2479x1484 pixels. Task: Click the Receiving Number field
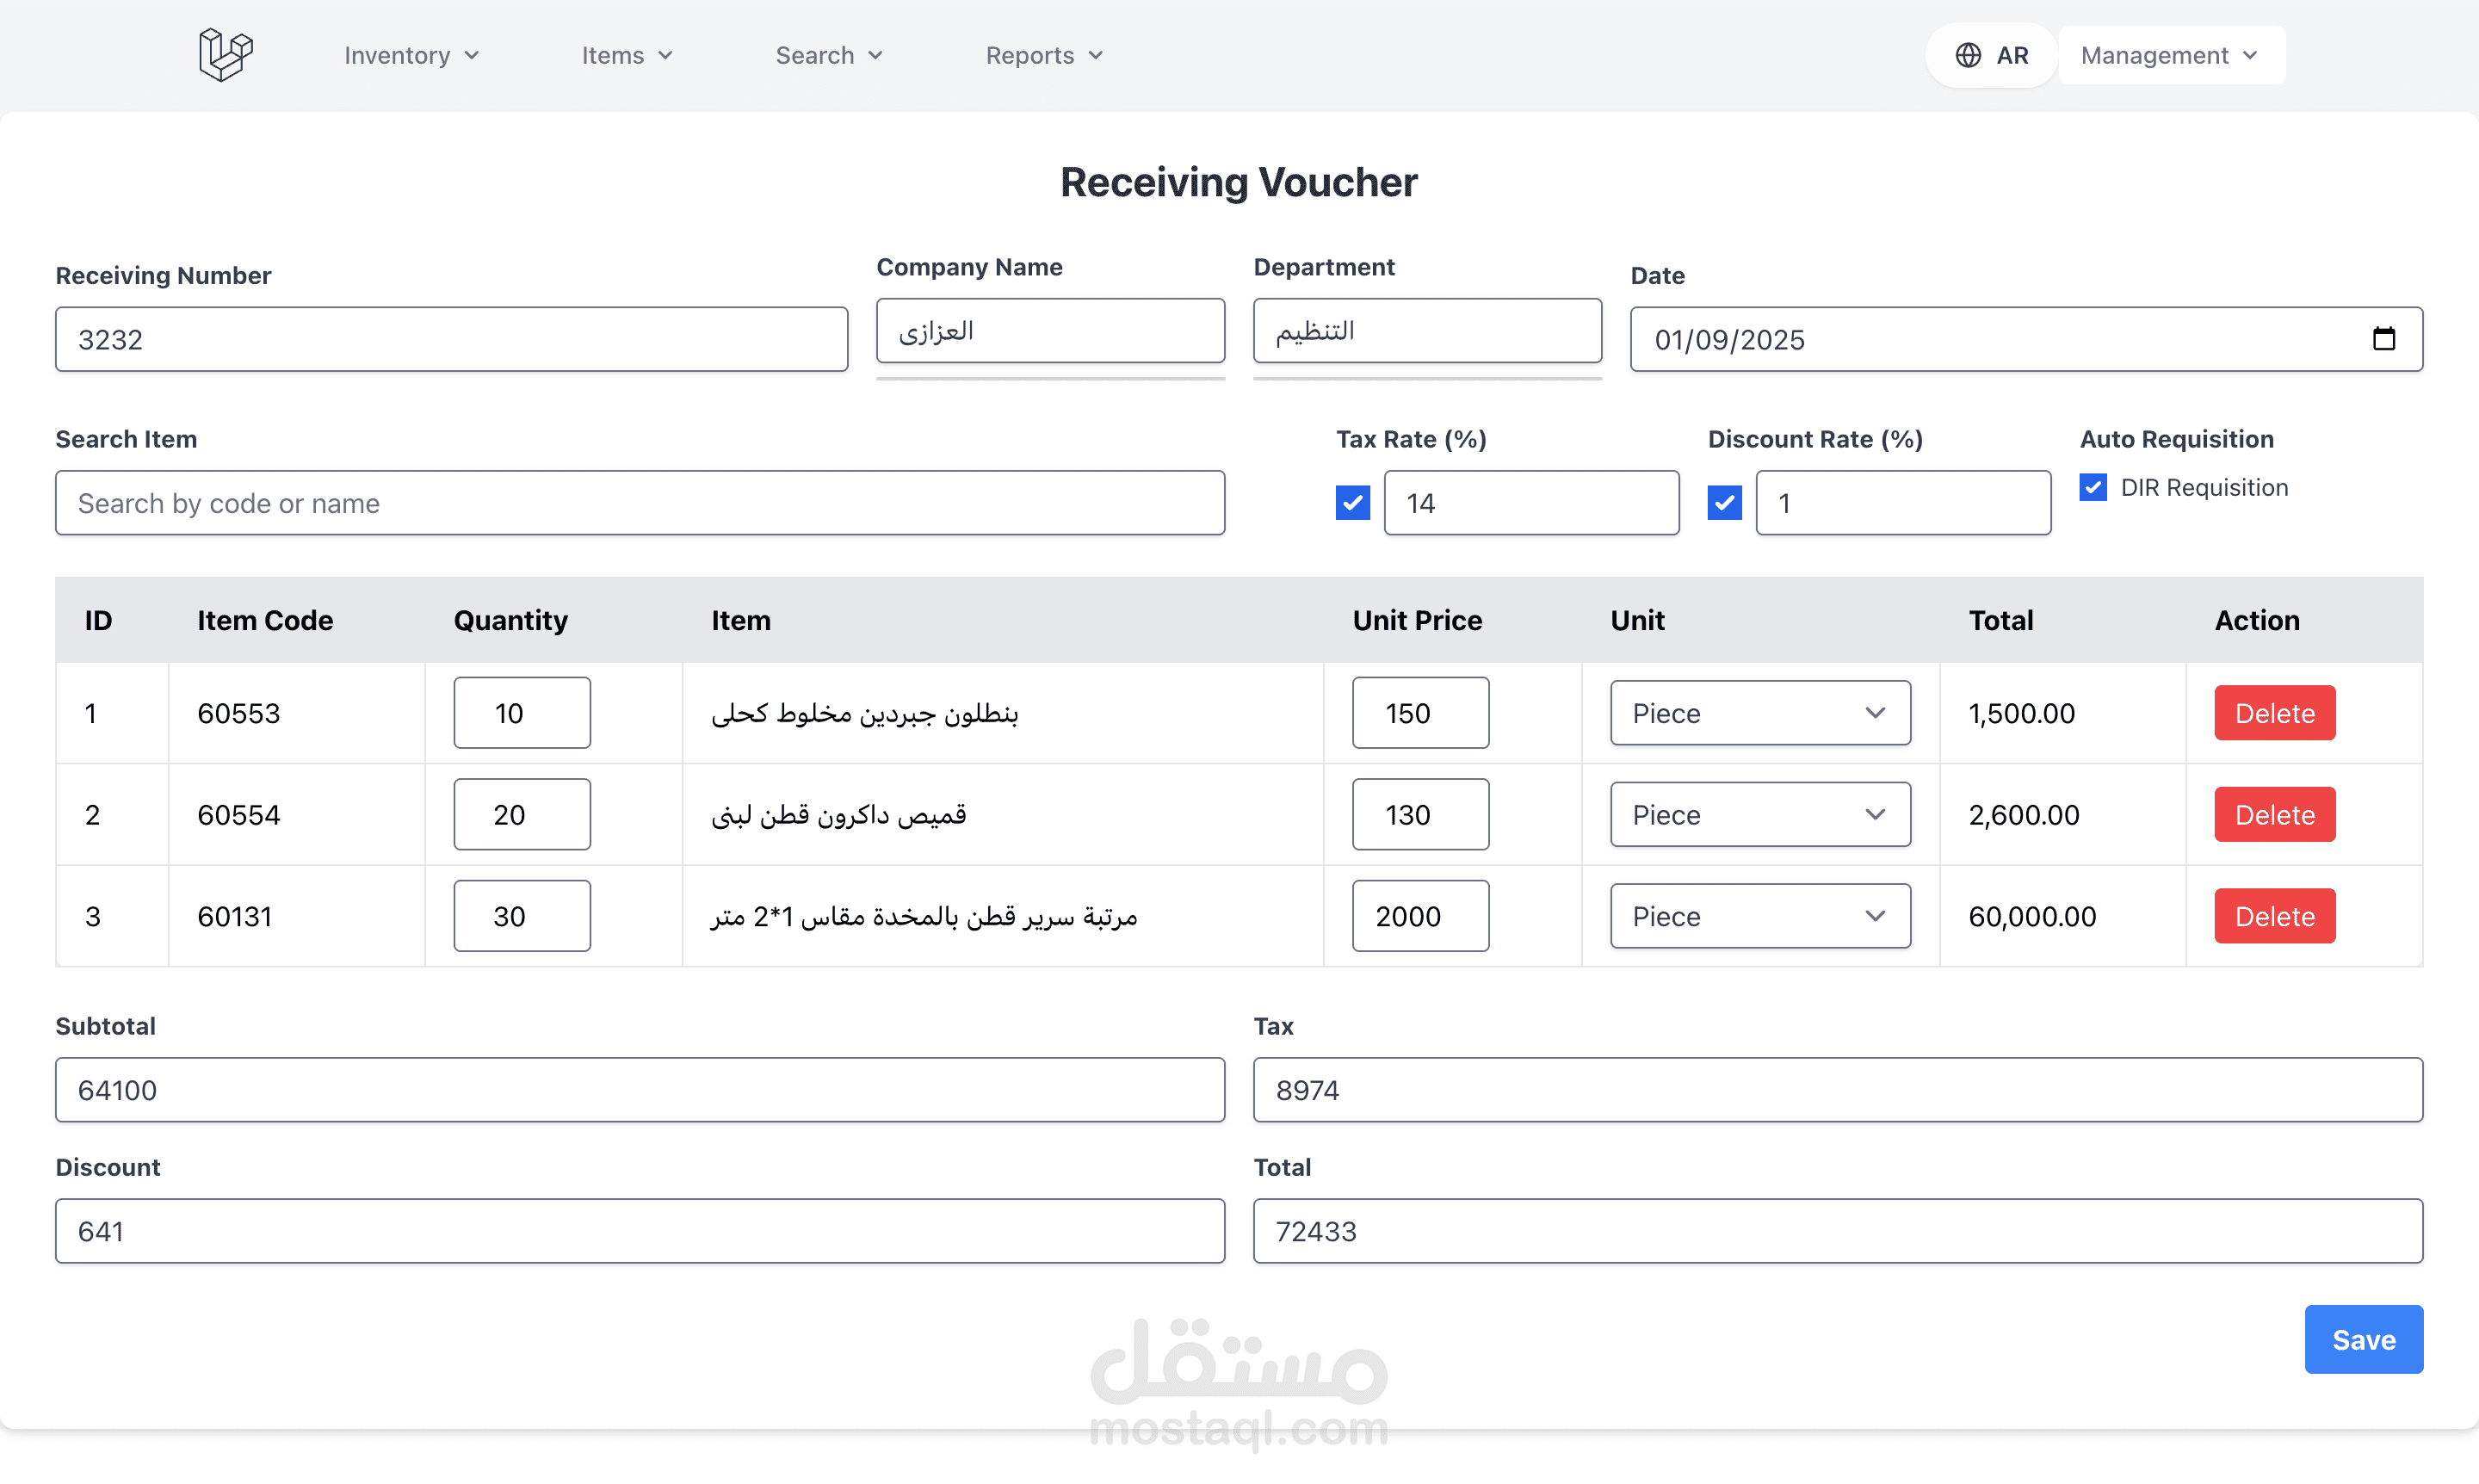(x=451, y=340)
